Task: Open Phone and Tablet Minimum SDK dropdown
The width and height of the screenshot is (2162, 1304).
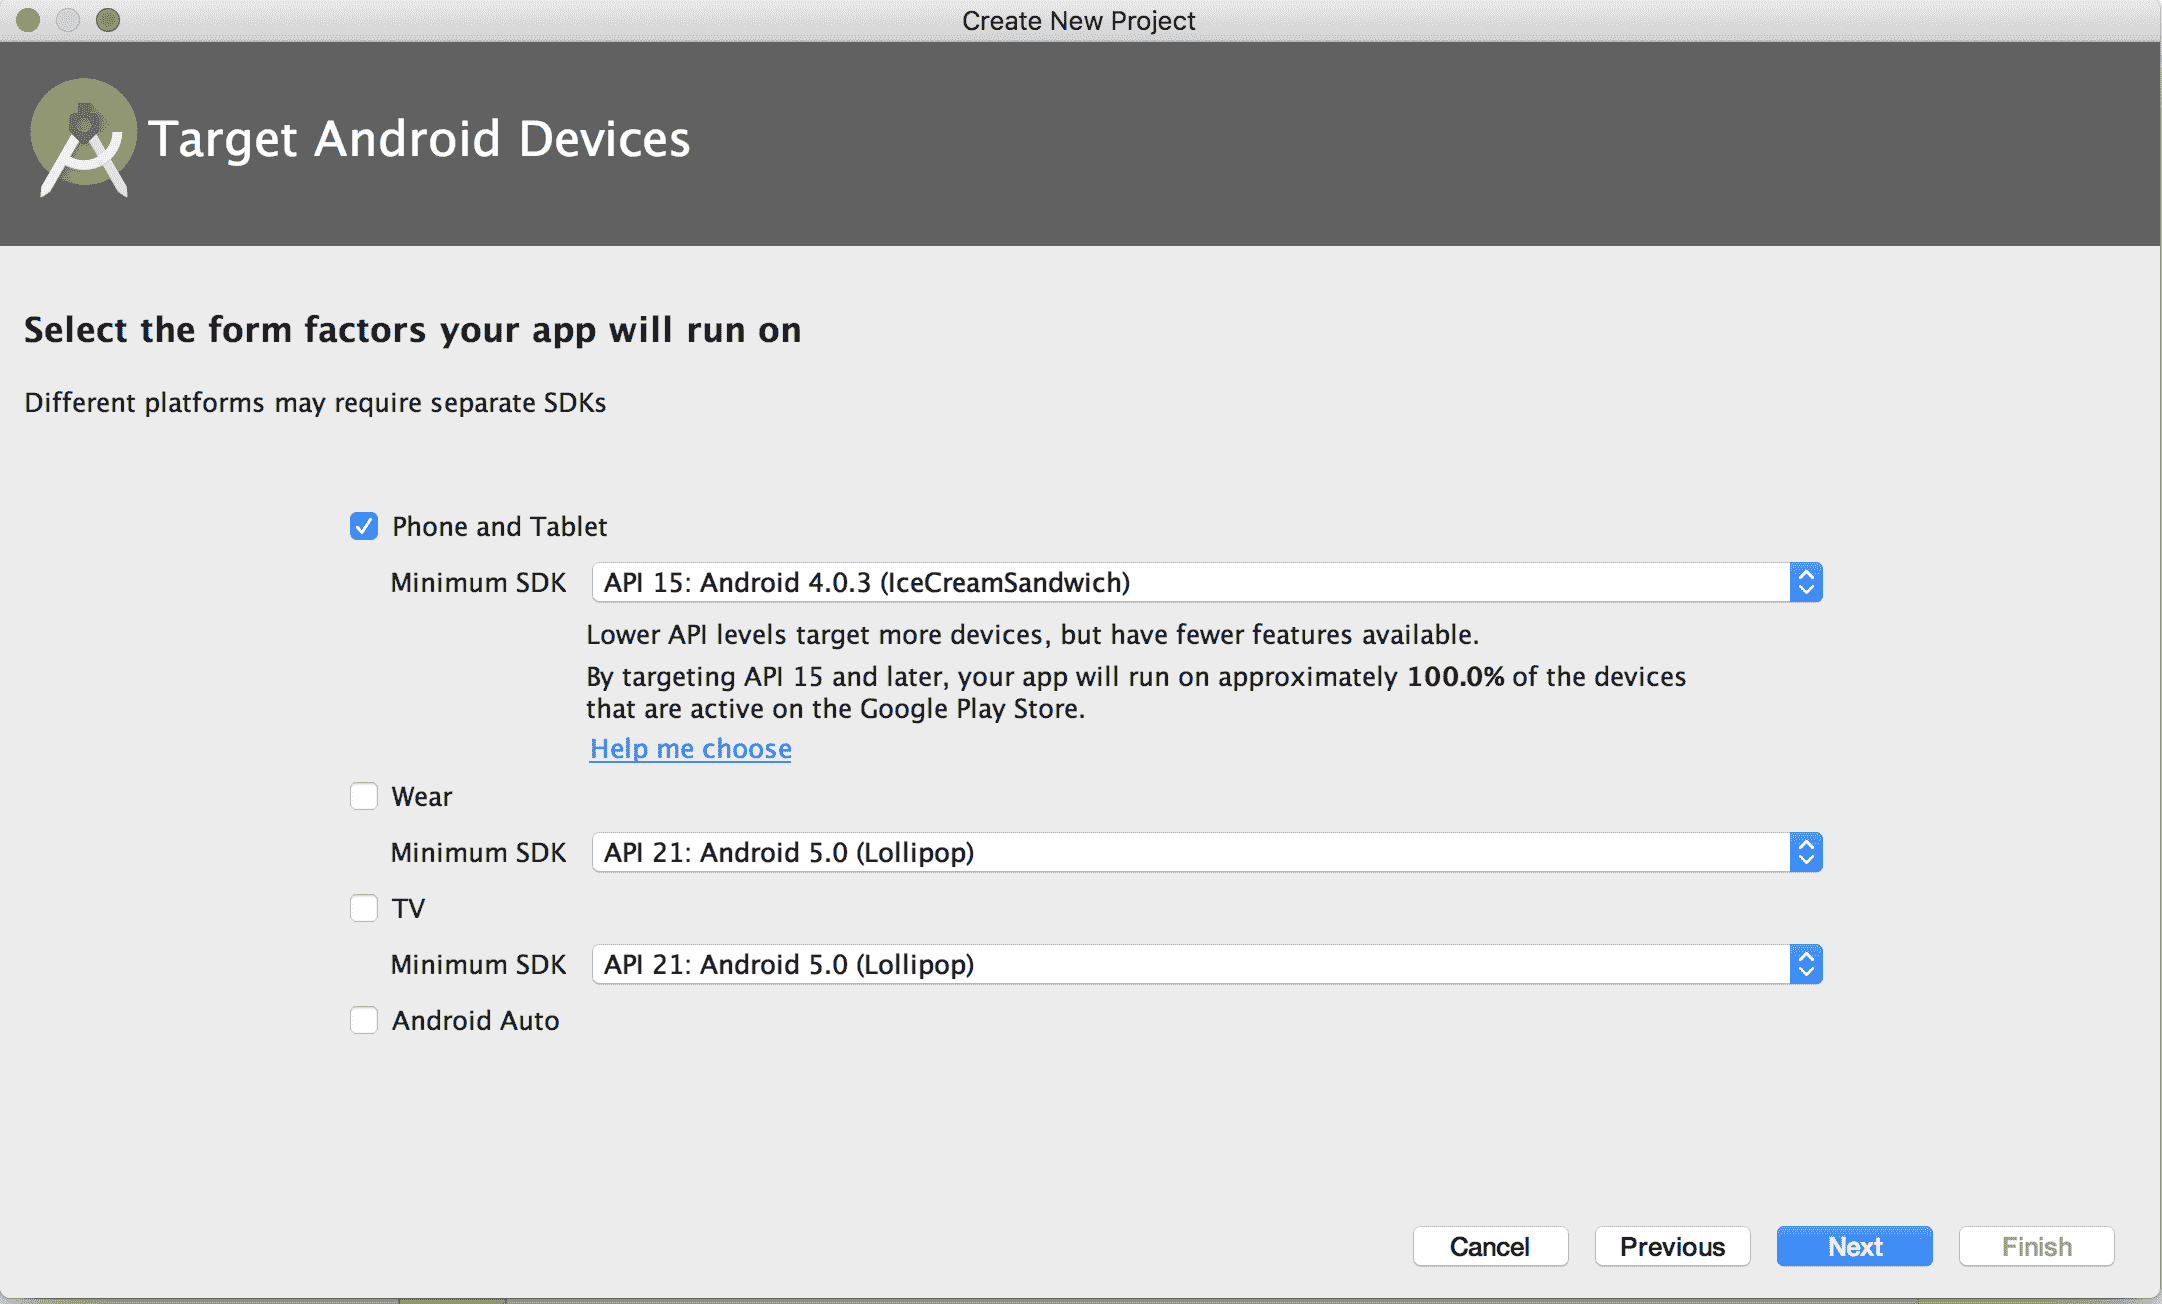Action: [1206, 582]
